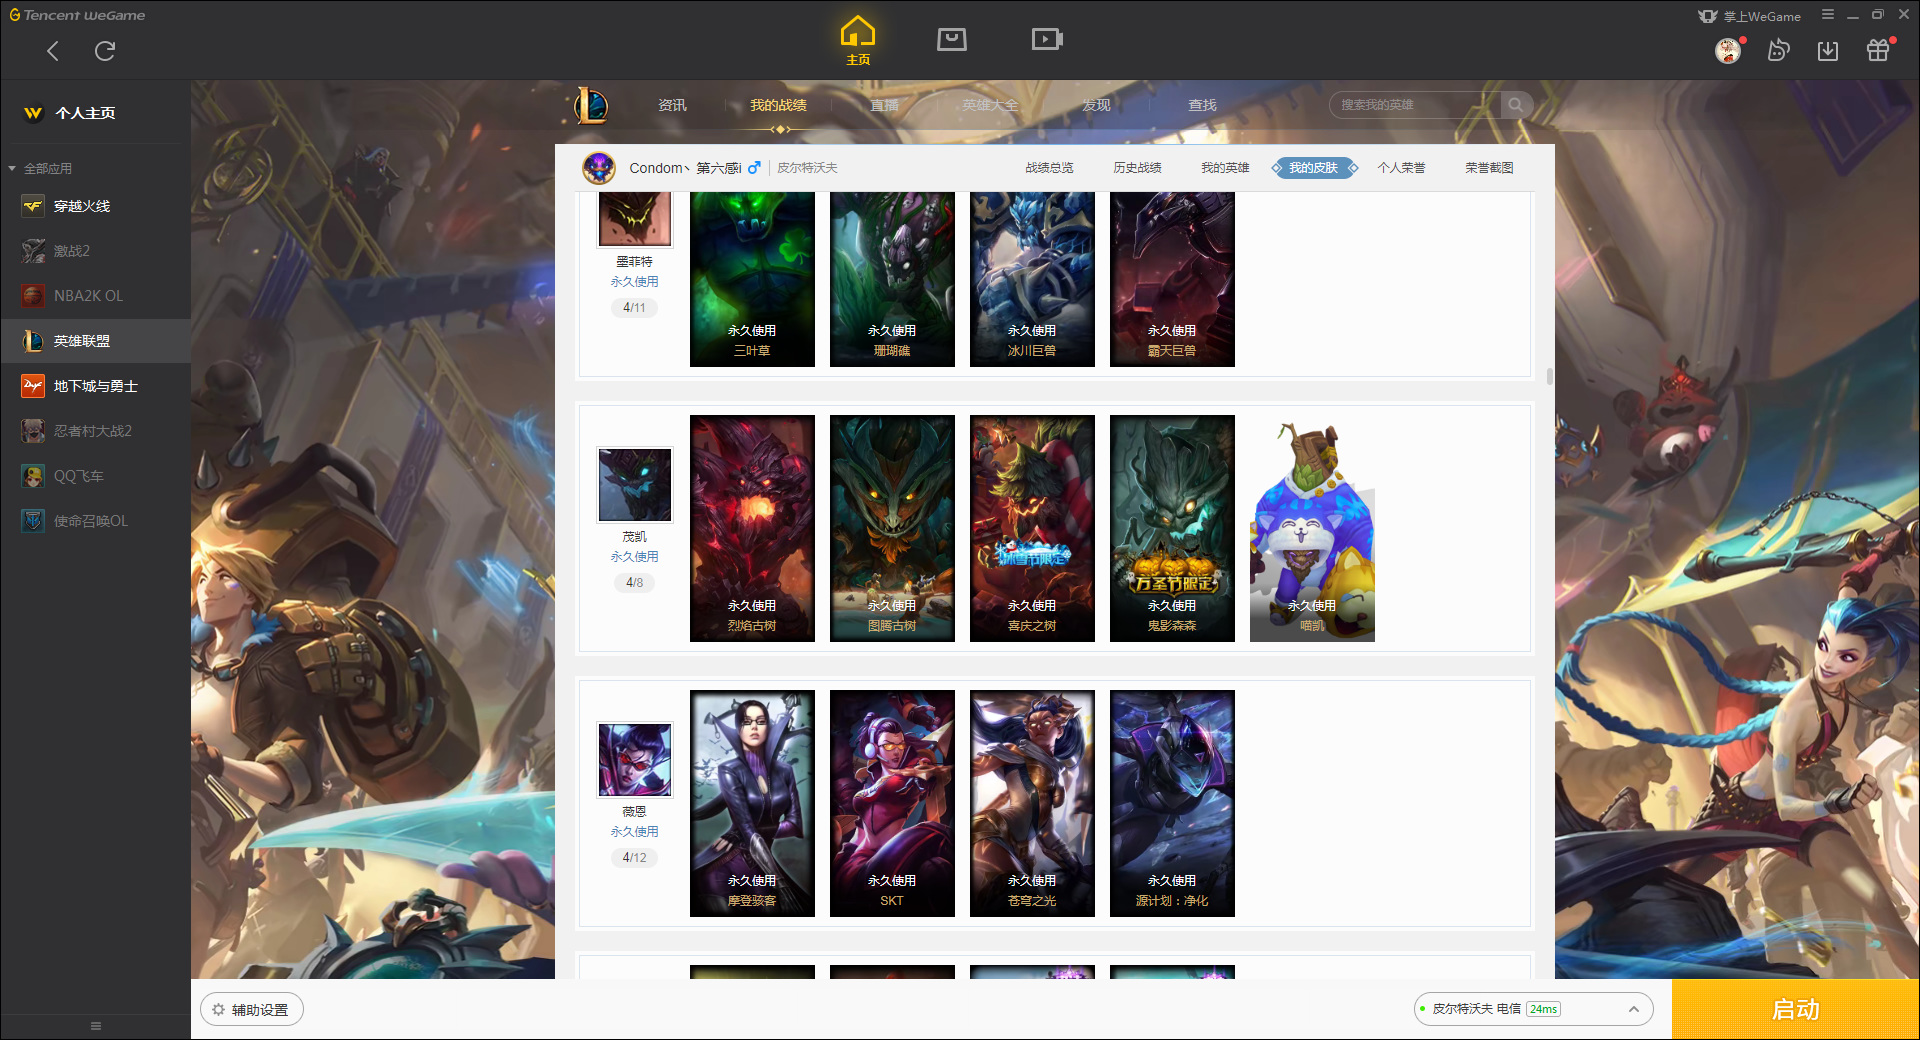Switch to 个人荣誉 sub-tab
This screenshot has height=1040, width=1920.
[1401, 168]
